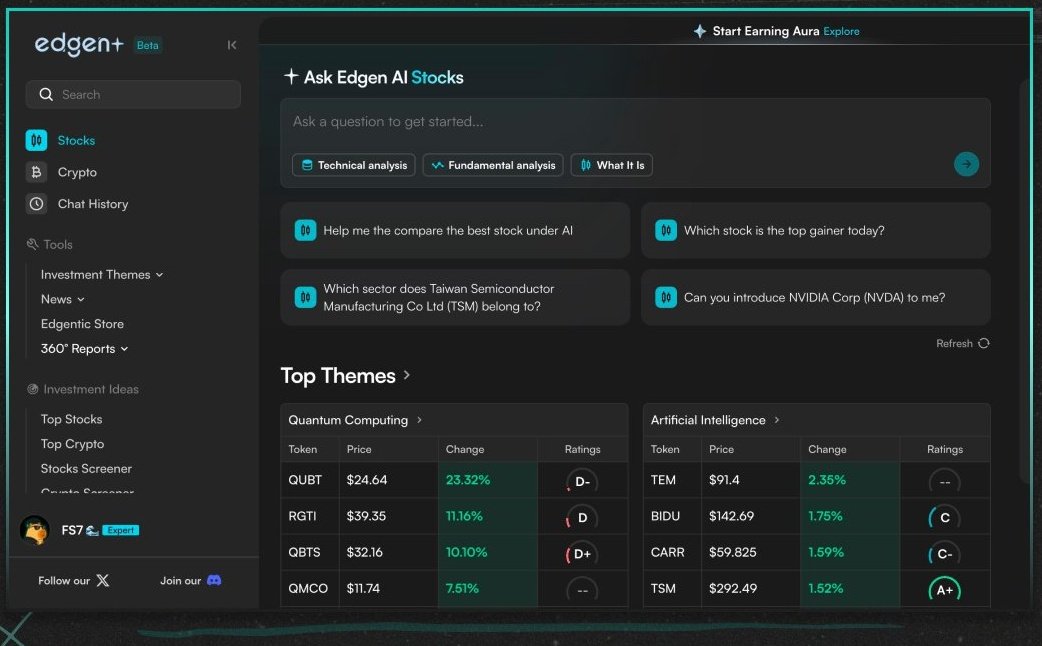1042x646 pixels.
Task: Open the Crypto section in the sidebar
Action: tap(77, 172)
